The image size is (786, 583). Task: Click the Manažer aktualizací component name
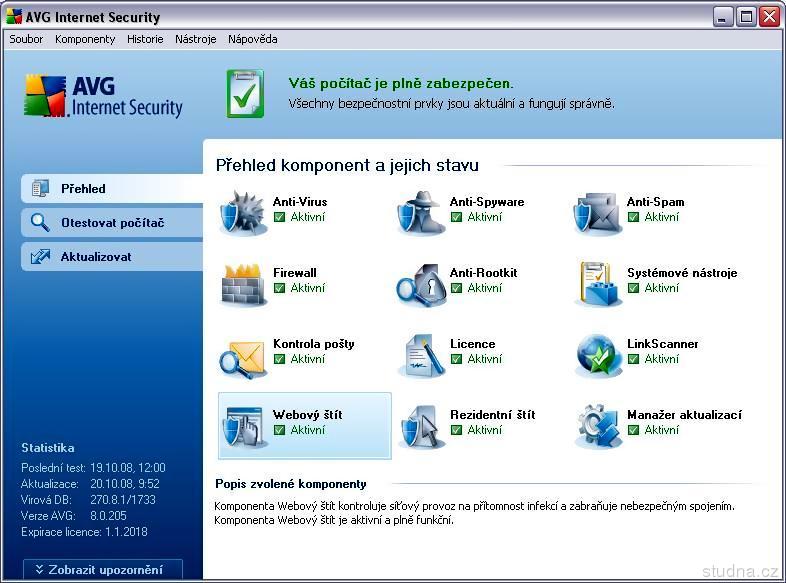point(684,415)
